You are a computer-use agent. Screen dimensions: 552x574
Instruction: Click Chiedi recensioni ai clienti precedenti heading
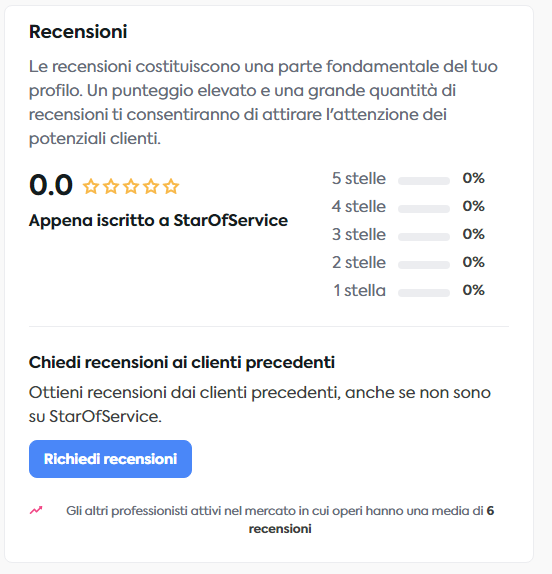click(x=182, y=362)
